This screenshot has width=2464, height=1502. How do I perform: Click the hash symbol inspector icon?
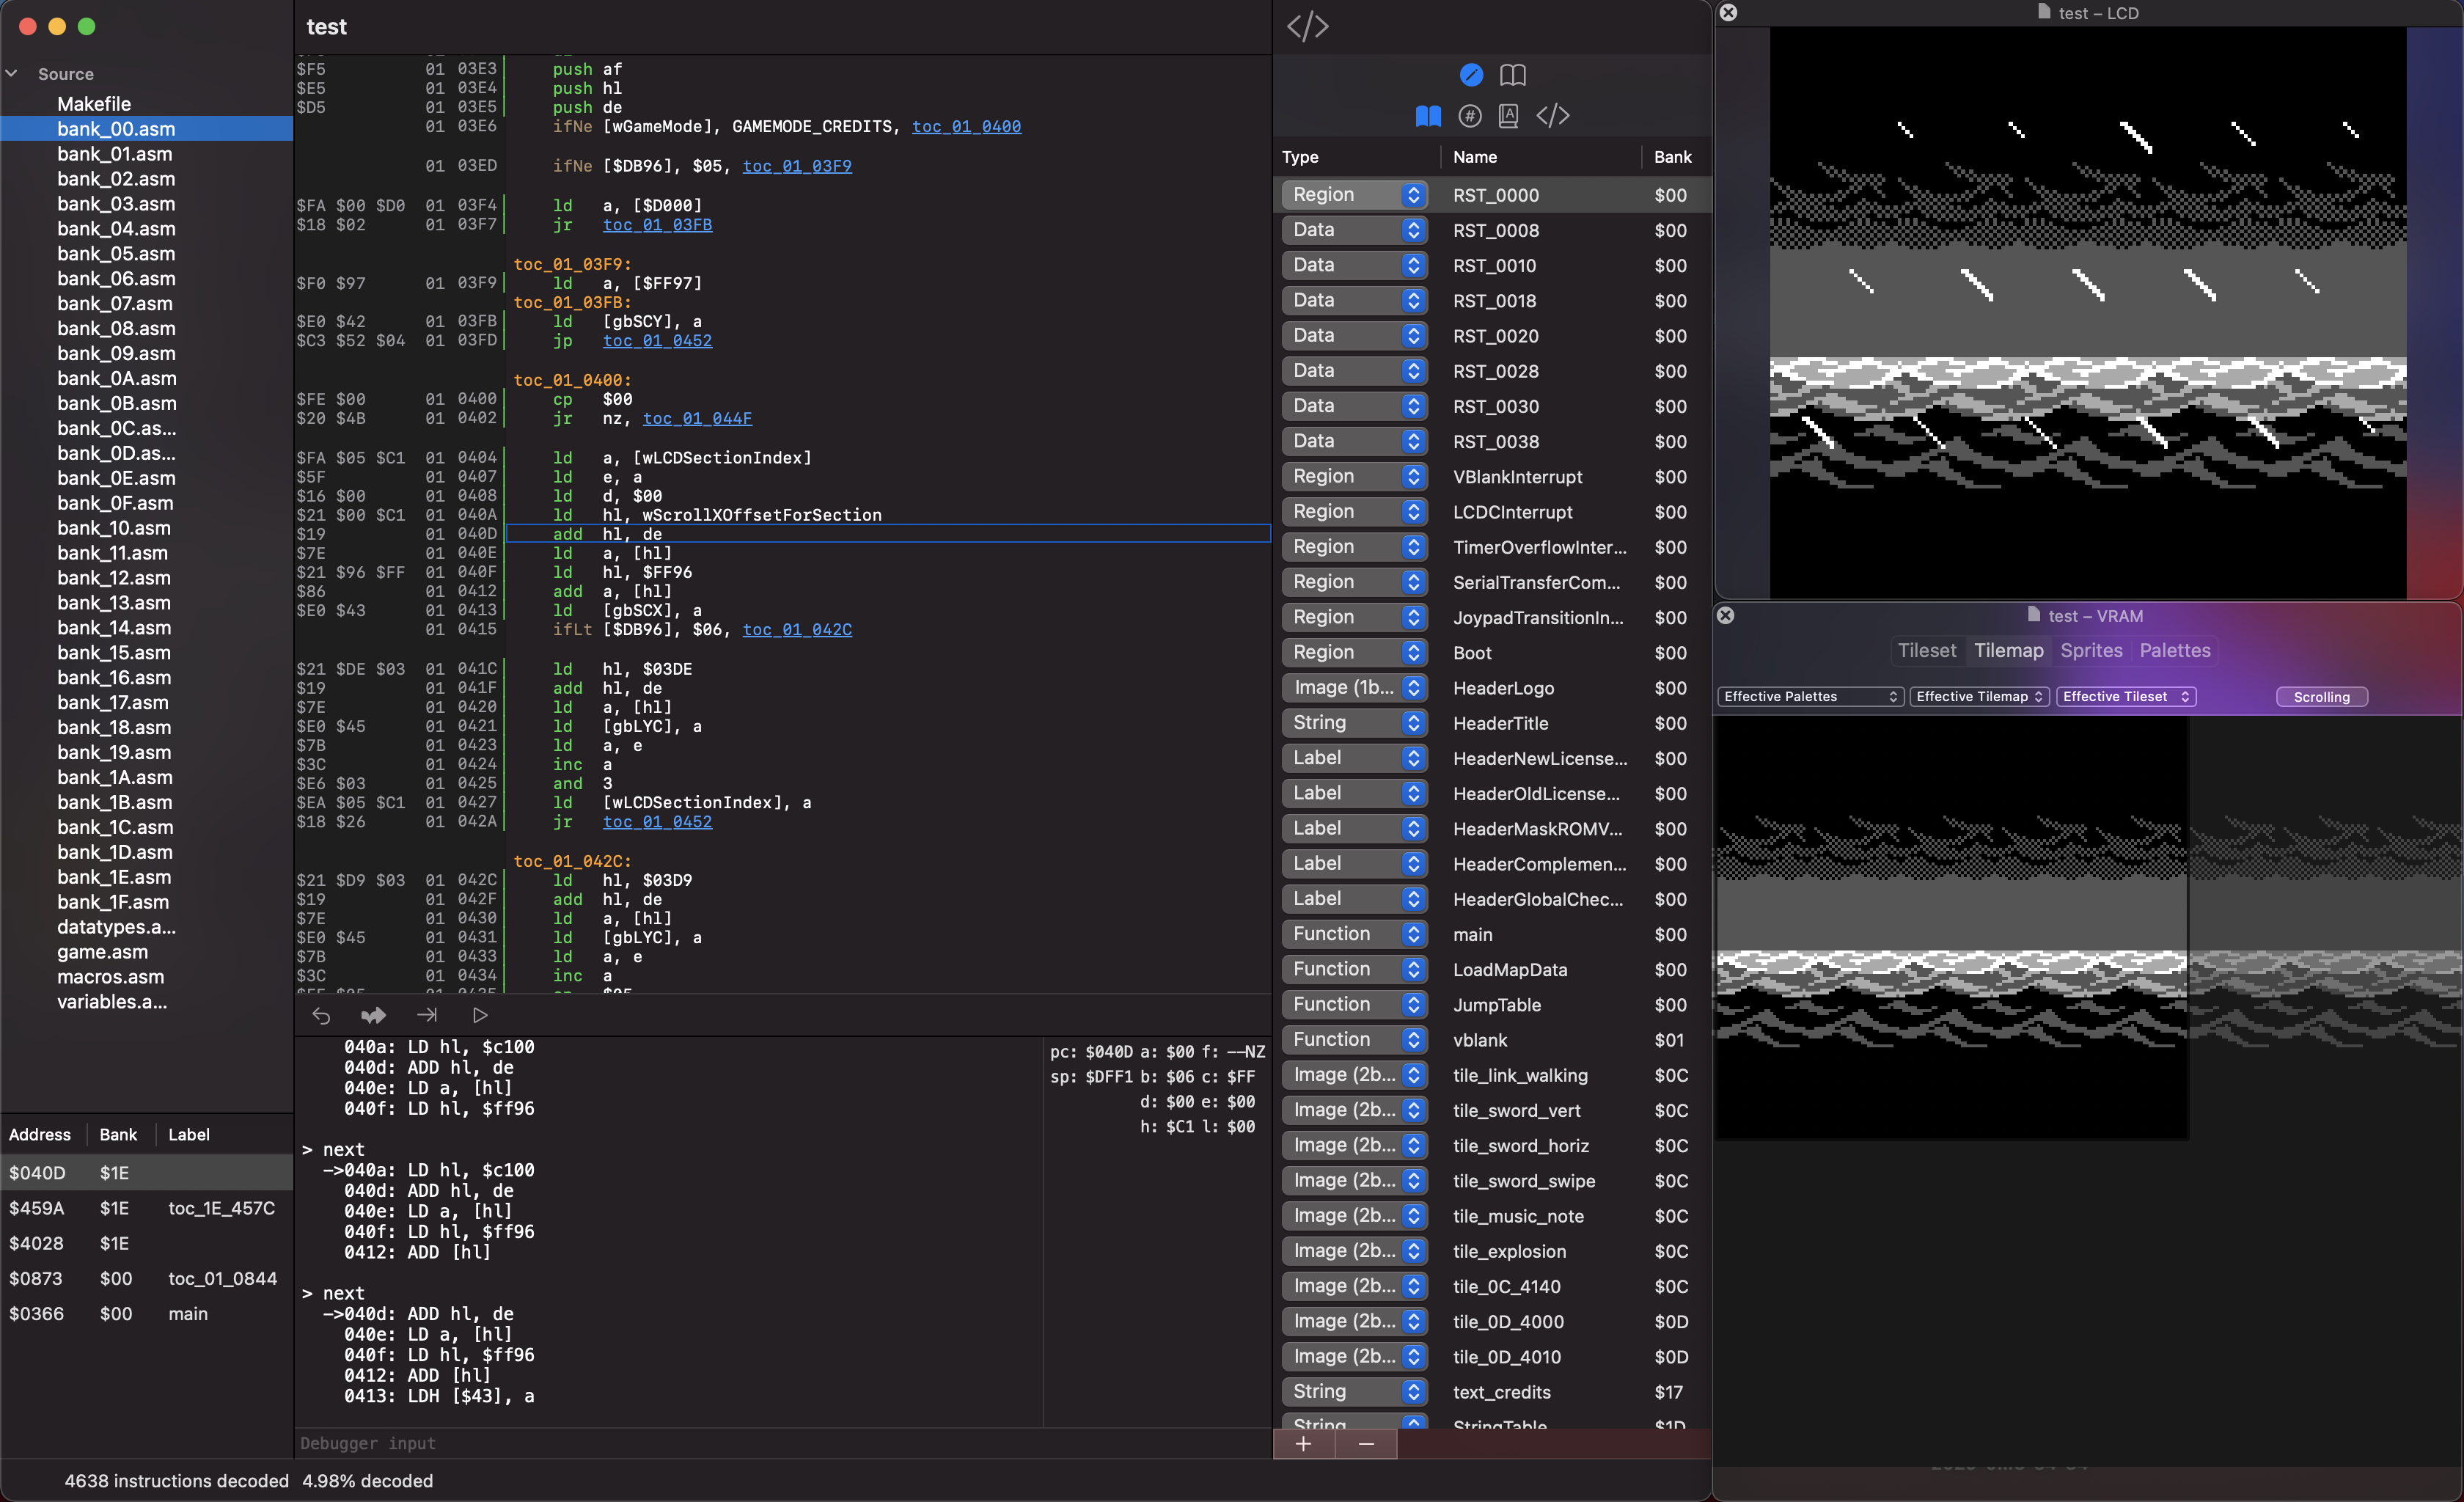point(1469,116)
